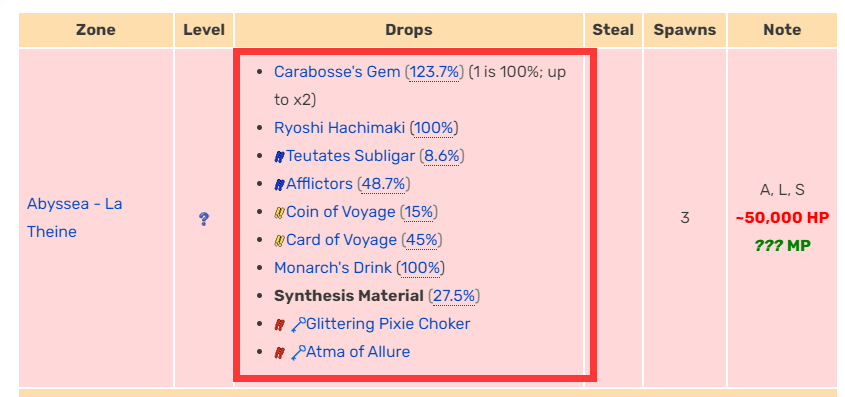
Task: Click the Drops column header
Action: pos(409,30)
